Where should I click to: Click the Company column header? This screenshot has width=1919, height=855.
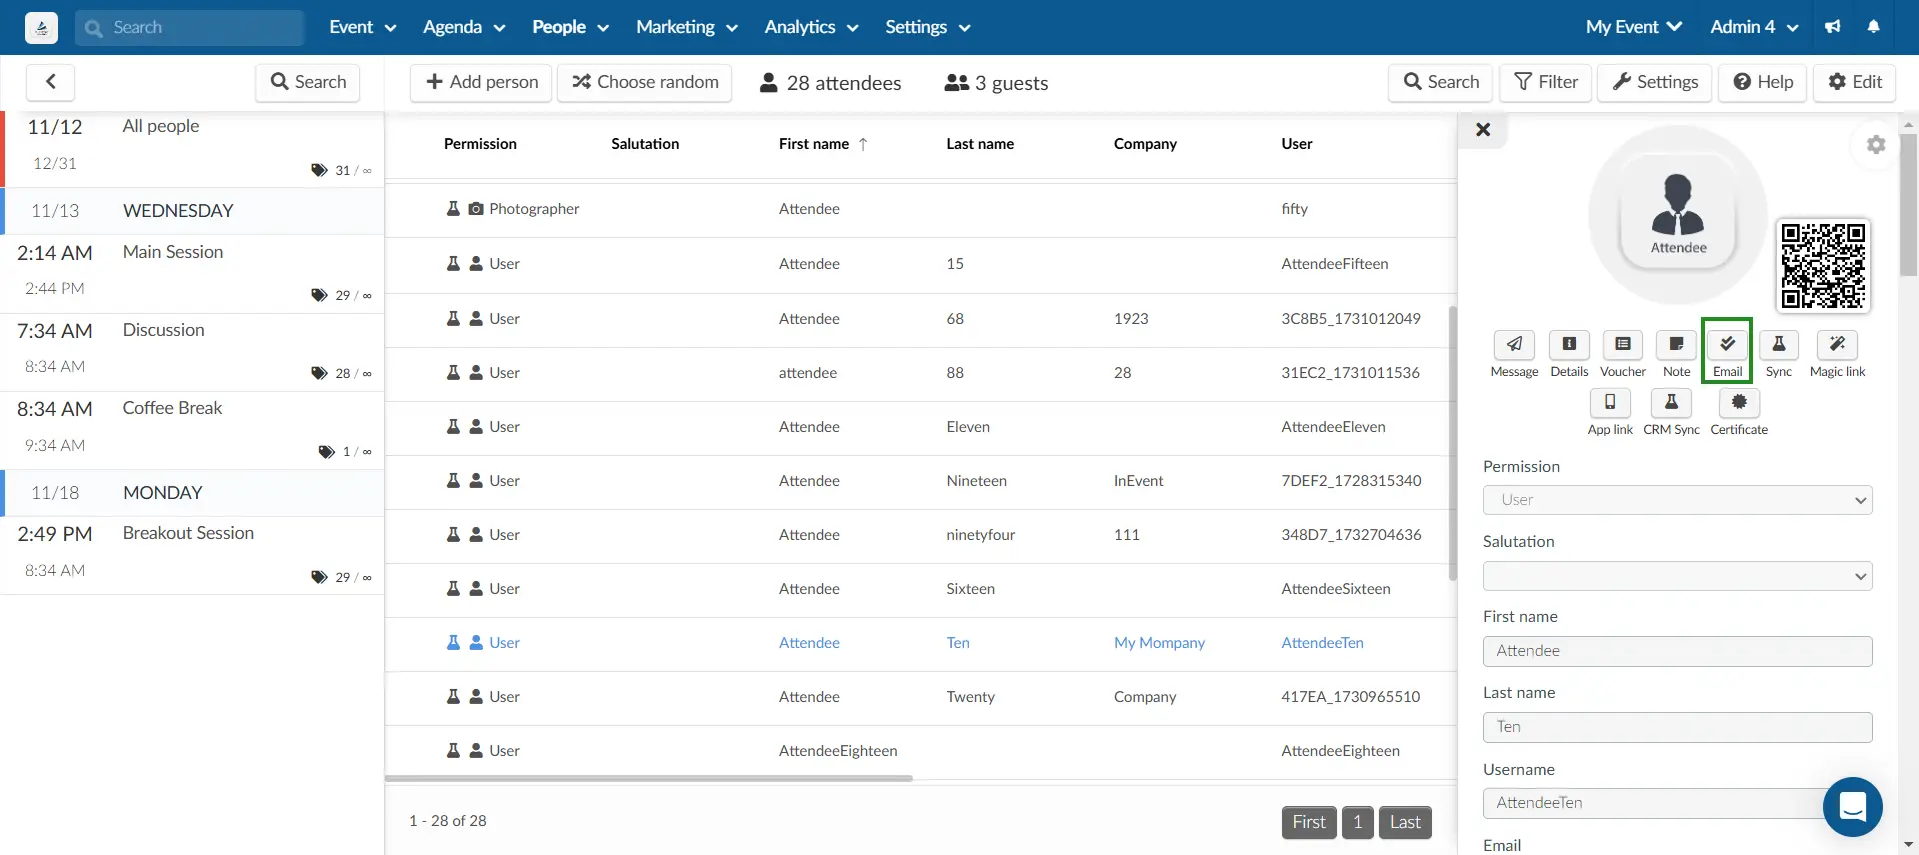pos(1145,144)
